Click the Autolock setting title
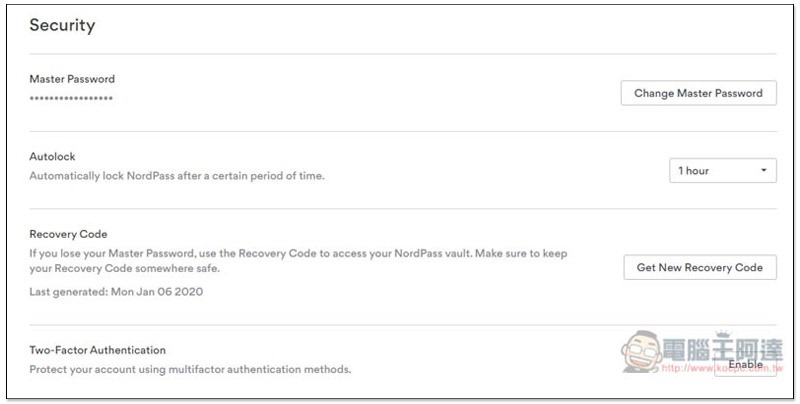The height and width of the screenshot is (404, 800). tap(52, 157)
